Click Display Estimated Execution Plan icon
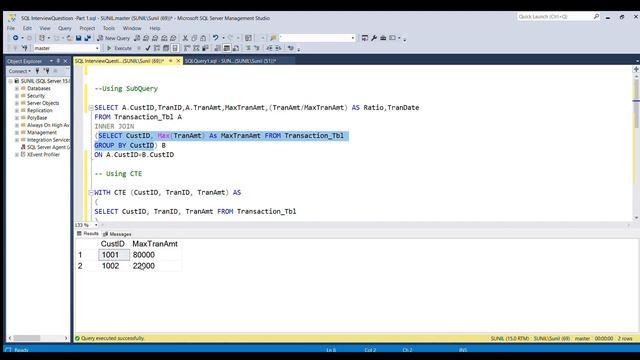The image size is (640, 360). 157,48
